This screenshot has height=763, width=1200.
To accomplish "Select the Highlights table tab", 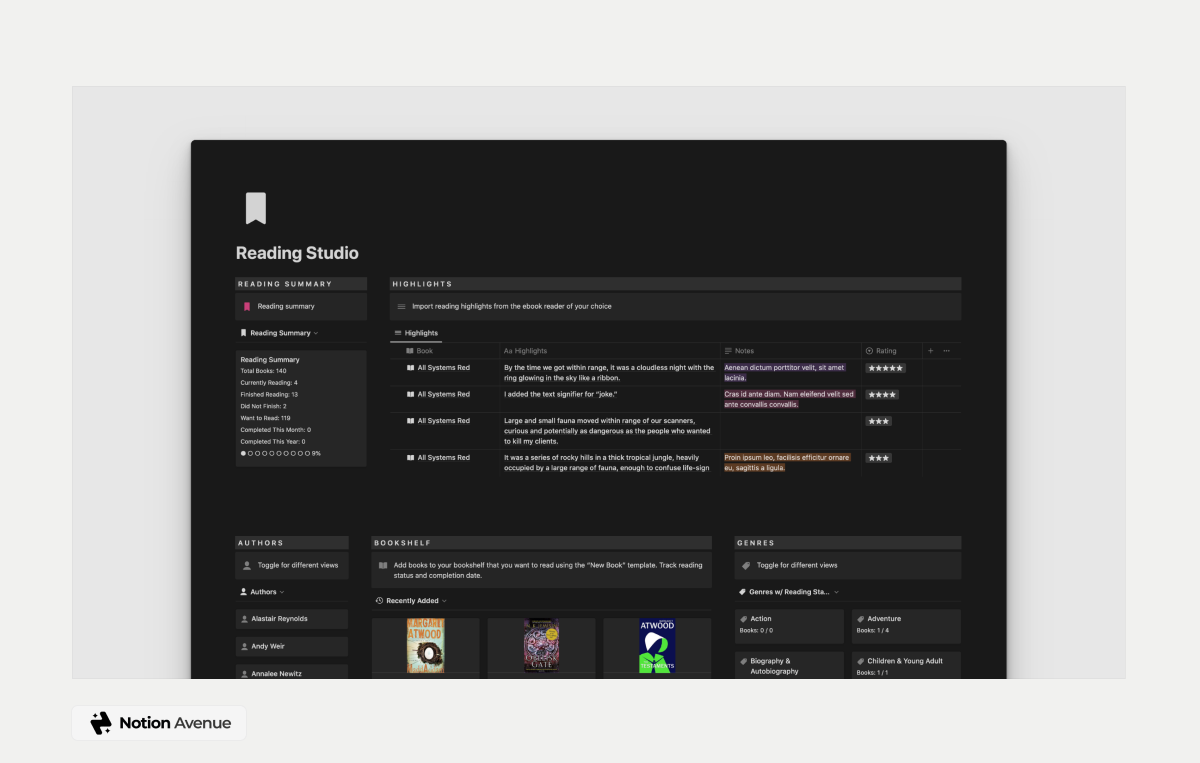I will pos(416,333).
